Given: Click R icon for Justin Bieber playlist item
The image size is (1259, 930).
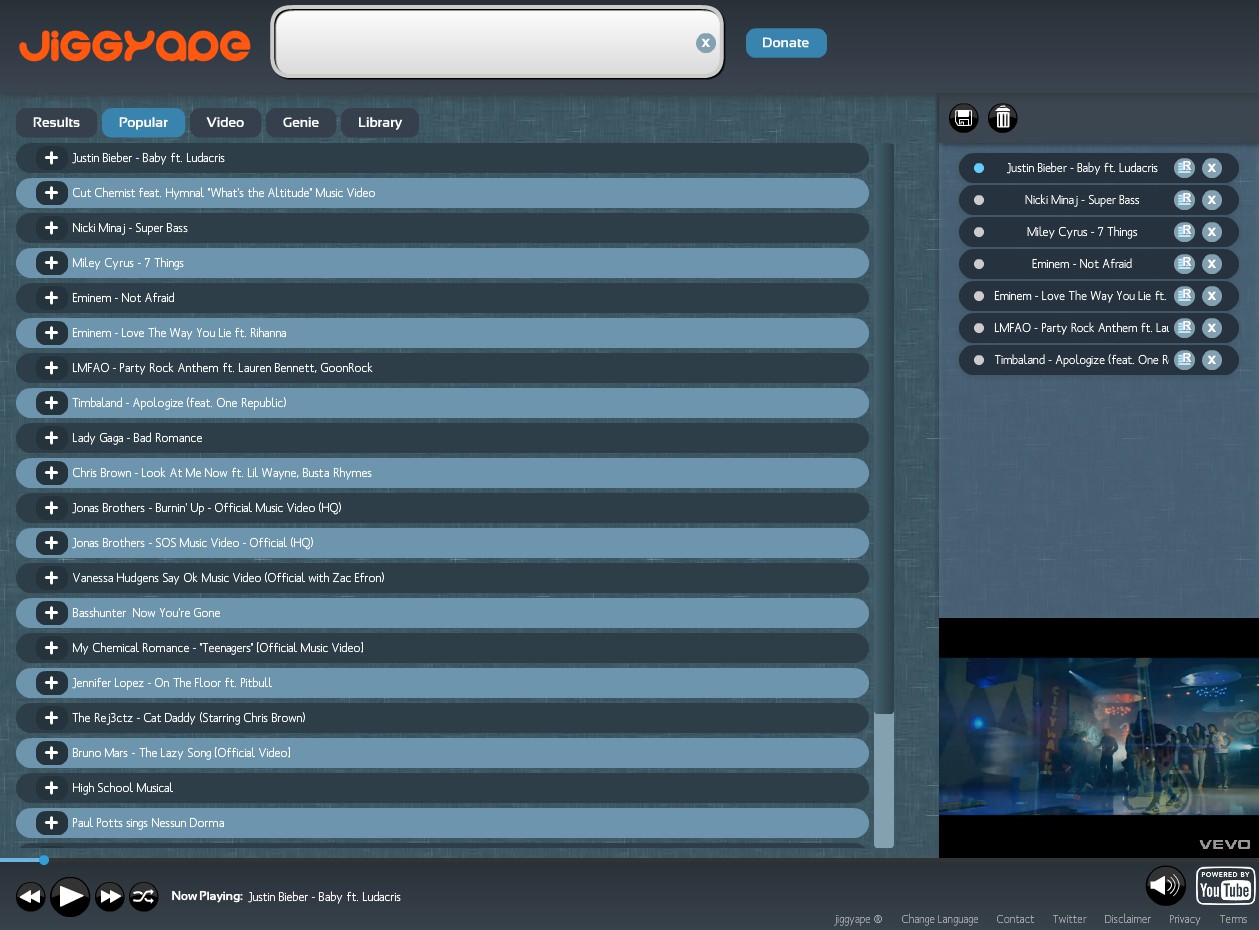Looking at the screenshot, I should (1184, 168).
